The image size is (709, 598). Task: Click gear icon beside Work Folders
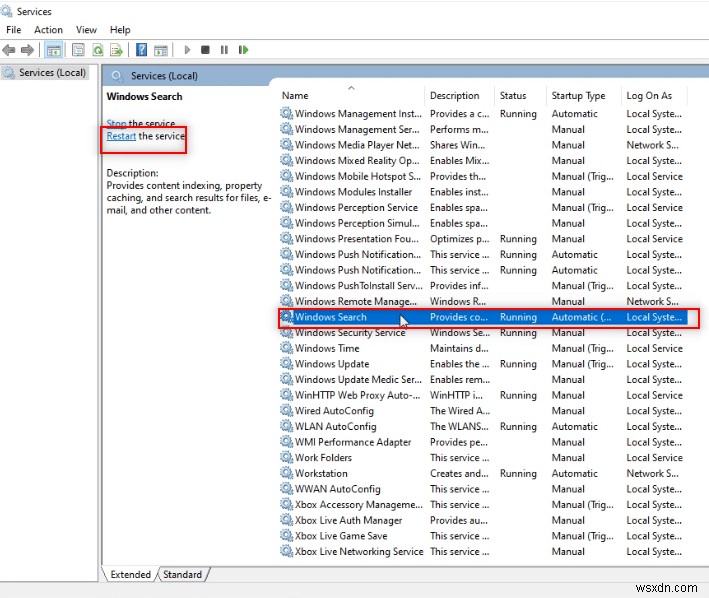click(x=287, y=457)
